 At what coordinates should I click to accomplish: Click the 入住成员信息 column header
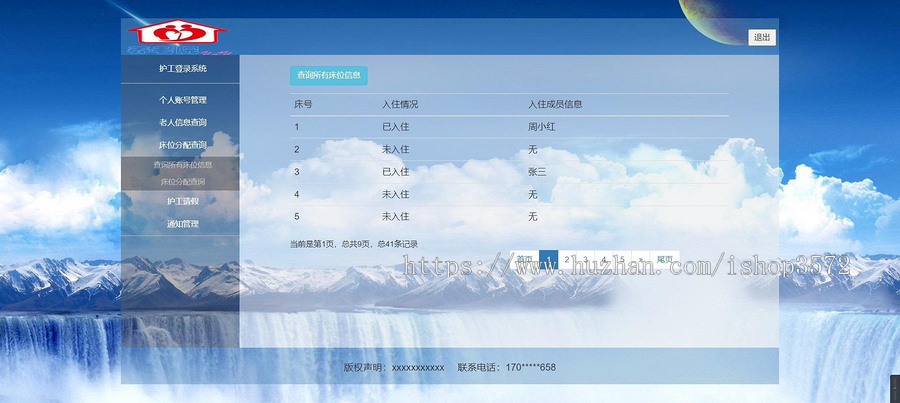pyautogui.click(x=555, y=104)
